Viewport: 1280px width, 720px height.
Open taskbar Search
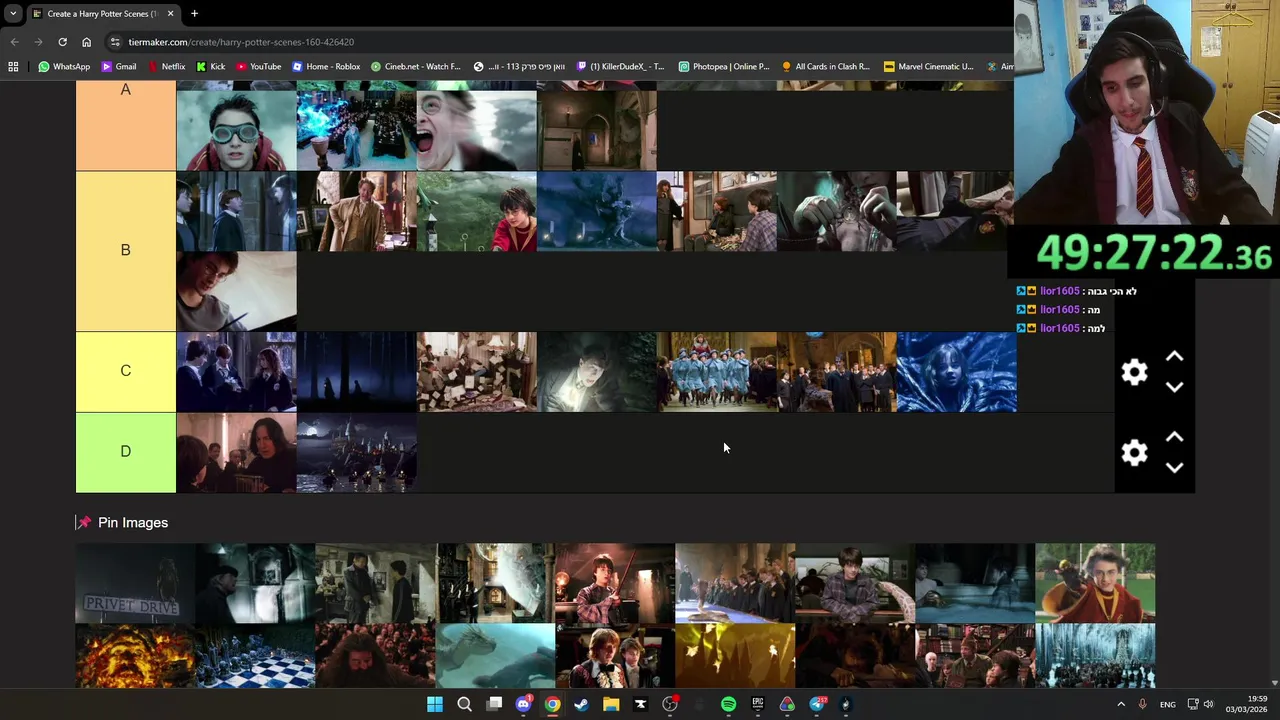click(464, 704)
